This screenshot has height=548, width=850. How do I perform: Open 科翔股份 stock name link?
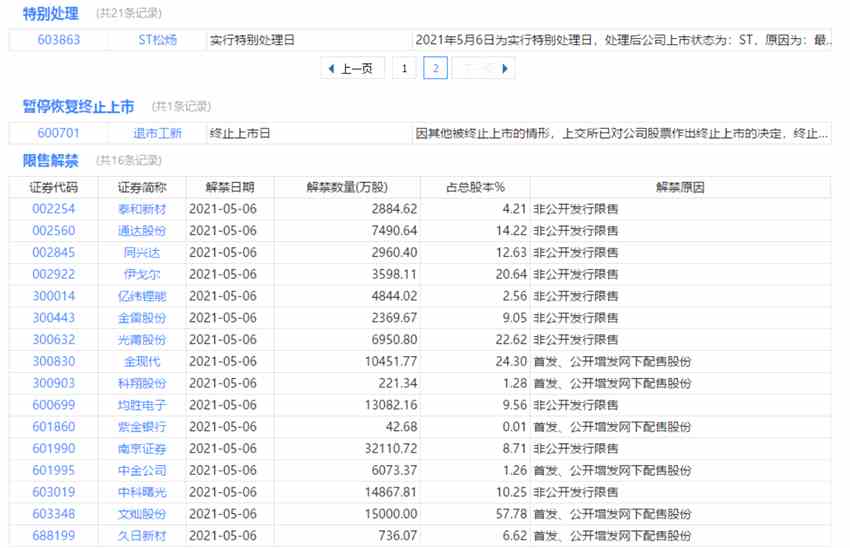point(142,383)
